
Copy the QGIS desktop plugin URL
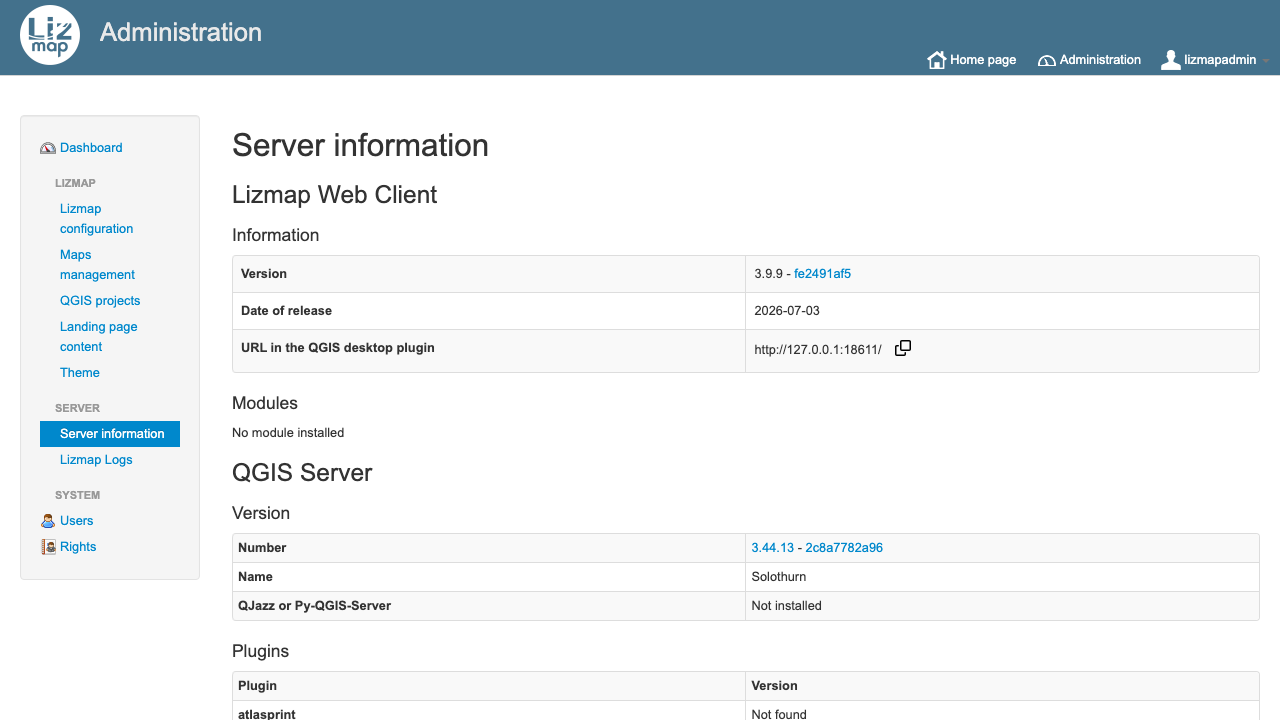(903, 348)
